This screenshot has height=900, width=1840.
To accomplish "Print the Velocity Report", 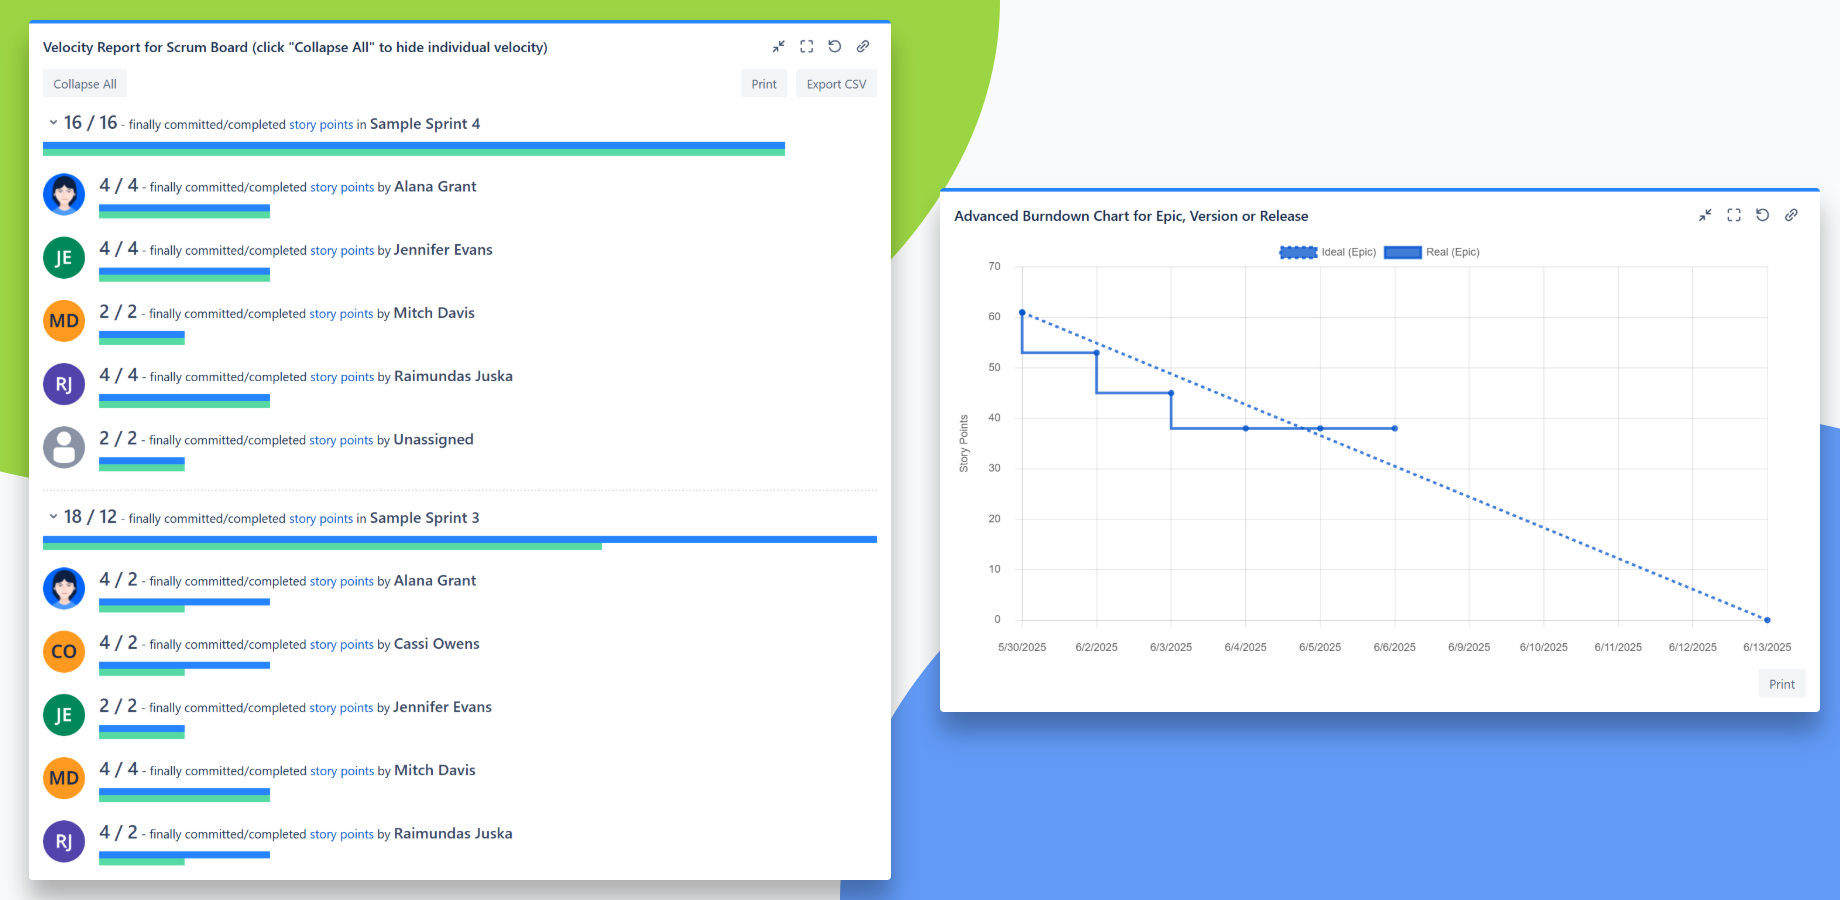I will point(764,84).
